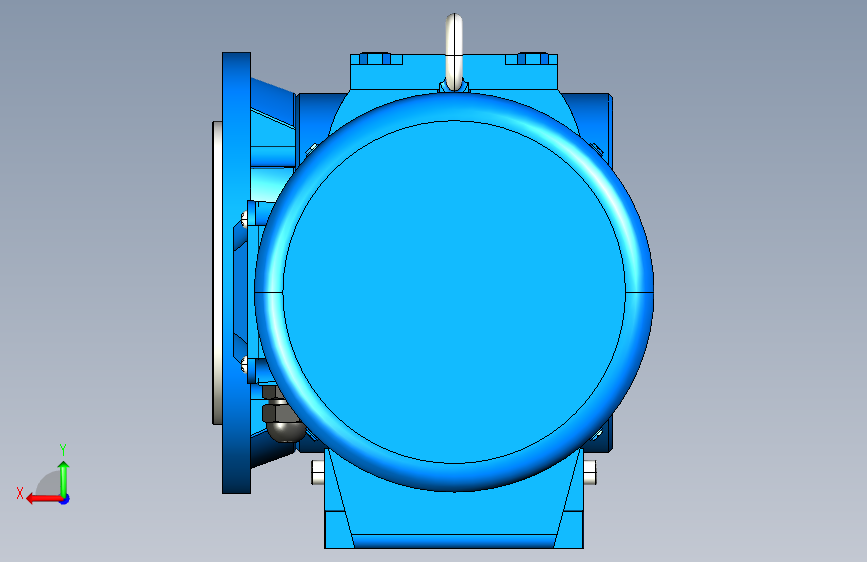Select the gray disc behind the left flange
Image resolution: width=867 pixels, height=562 pixels.
(x=217, y=273)
